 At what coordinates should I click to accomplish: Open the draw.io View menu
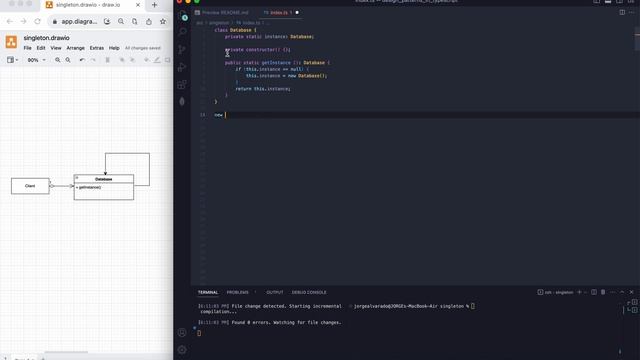[56, 48]
